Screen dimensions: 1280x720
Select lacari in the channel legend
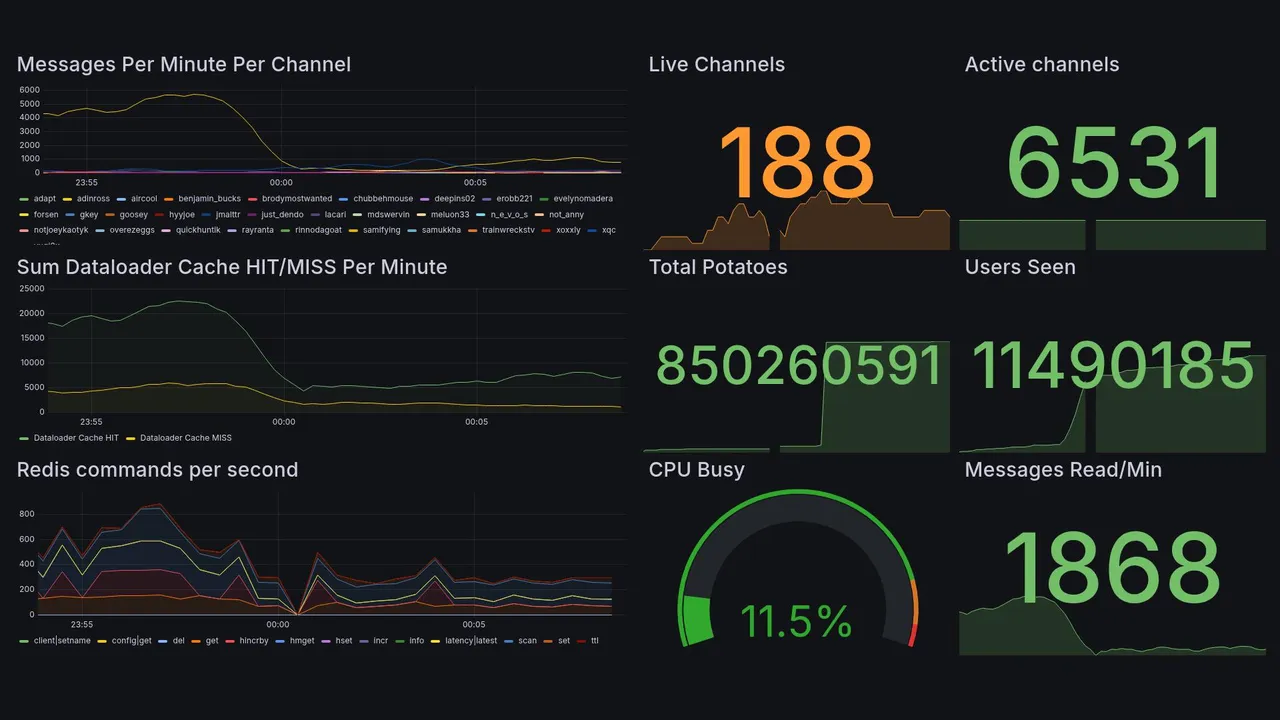(x=328, y=215)
